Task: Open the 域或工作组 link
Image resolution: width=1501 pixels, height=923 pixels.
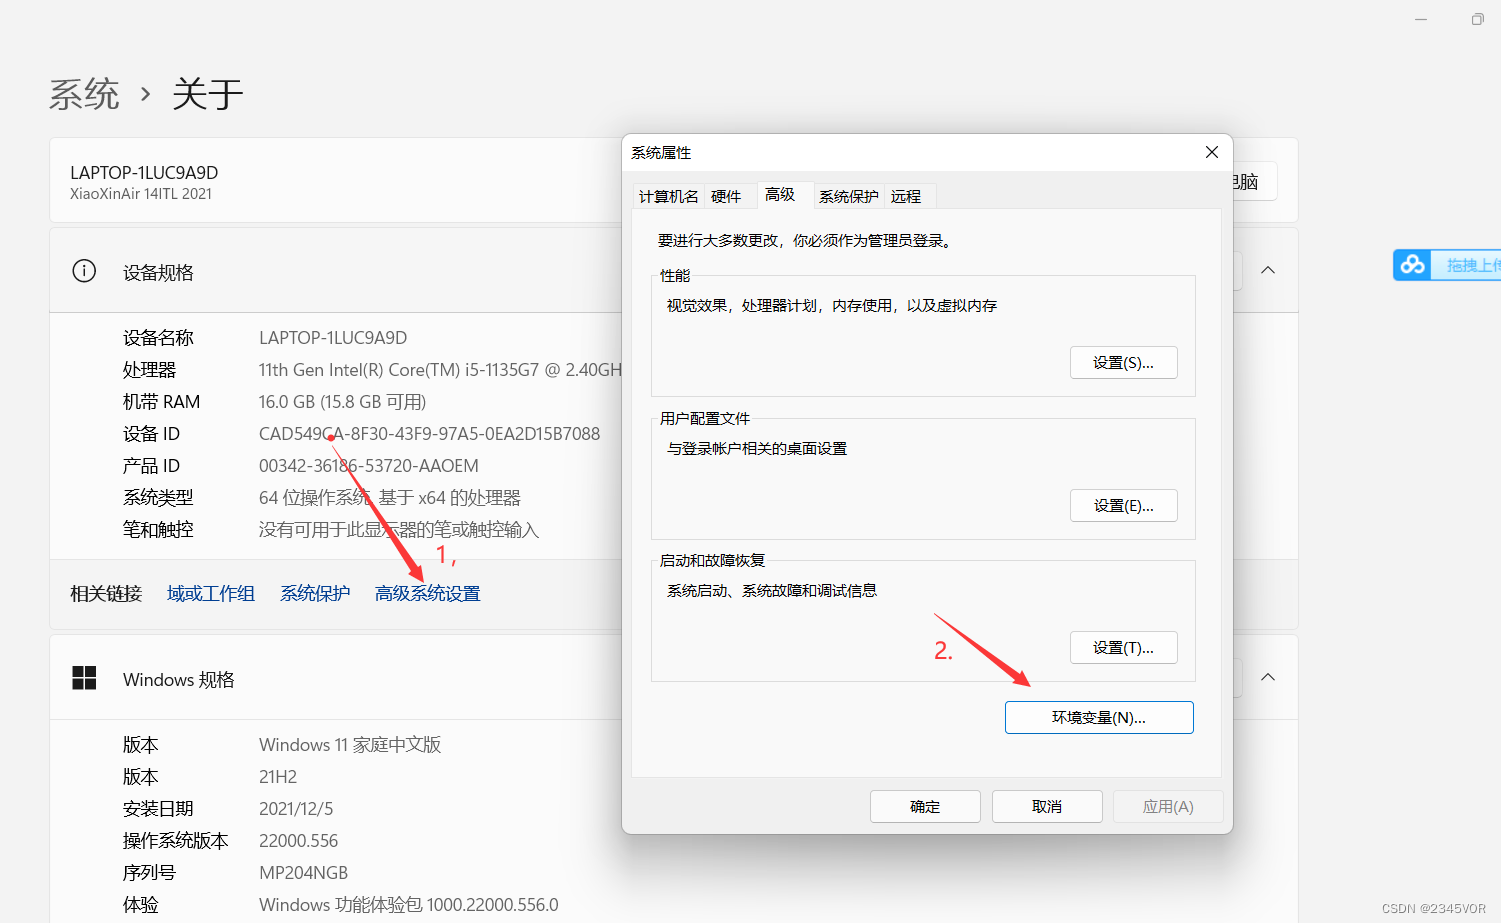Action: tap(211, 593)
